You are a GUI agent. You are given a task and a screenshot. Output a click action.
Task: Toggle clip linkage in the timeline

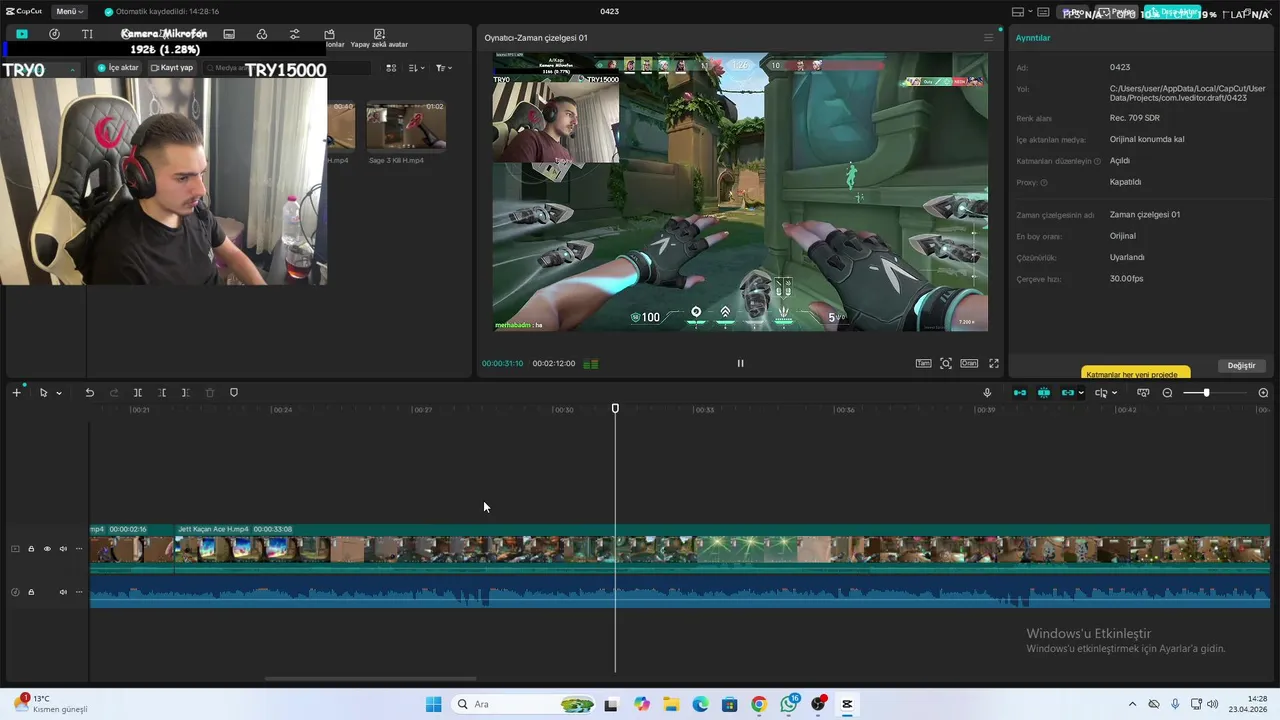click(1067, 393)
